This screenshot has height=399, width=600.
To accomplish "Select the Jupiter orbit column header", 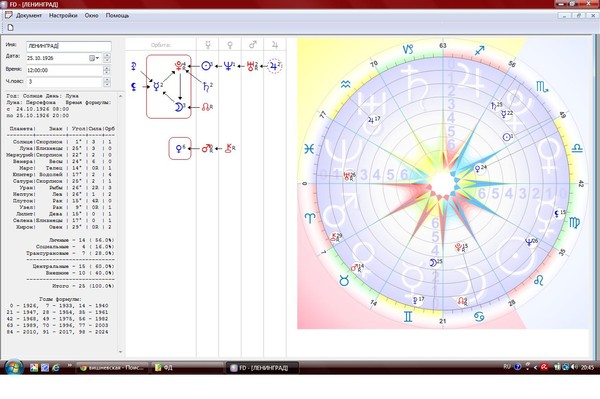I will coord(275,45).
